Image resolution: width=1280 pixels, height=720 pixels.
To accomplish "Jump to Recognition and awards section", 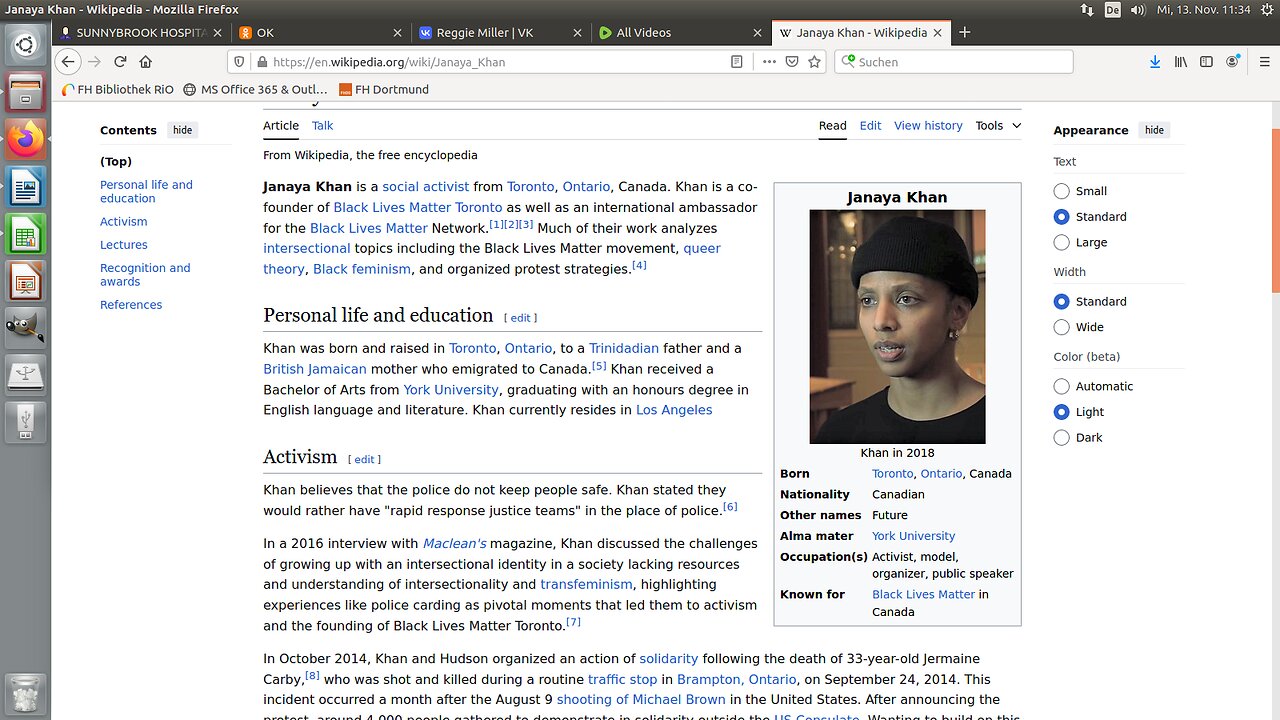I will click(145, 274).
